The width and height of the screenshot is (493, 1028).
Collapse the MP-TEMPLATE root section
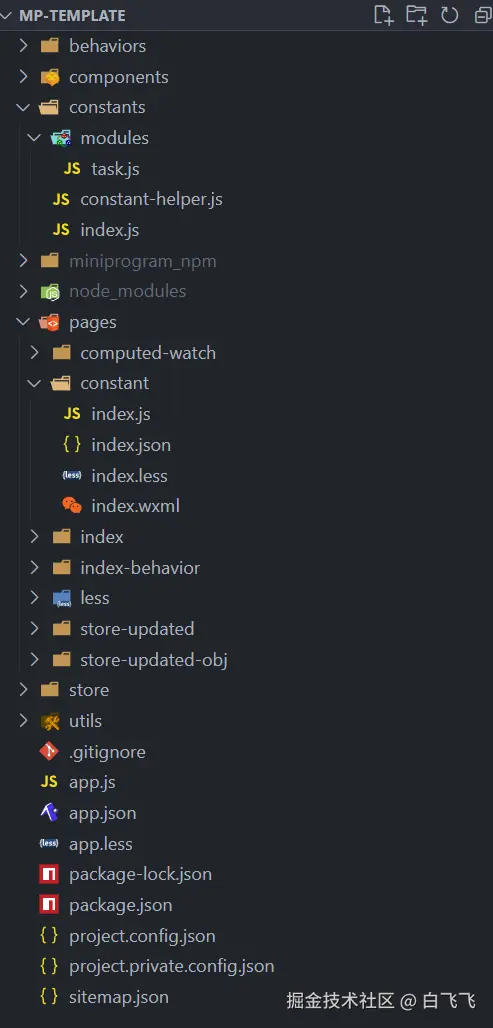pos(7,15)
